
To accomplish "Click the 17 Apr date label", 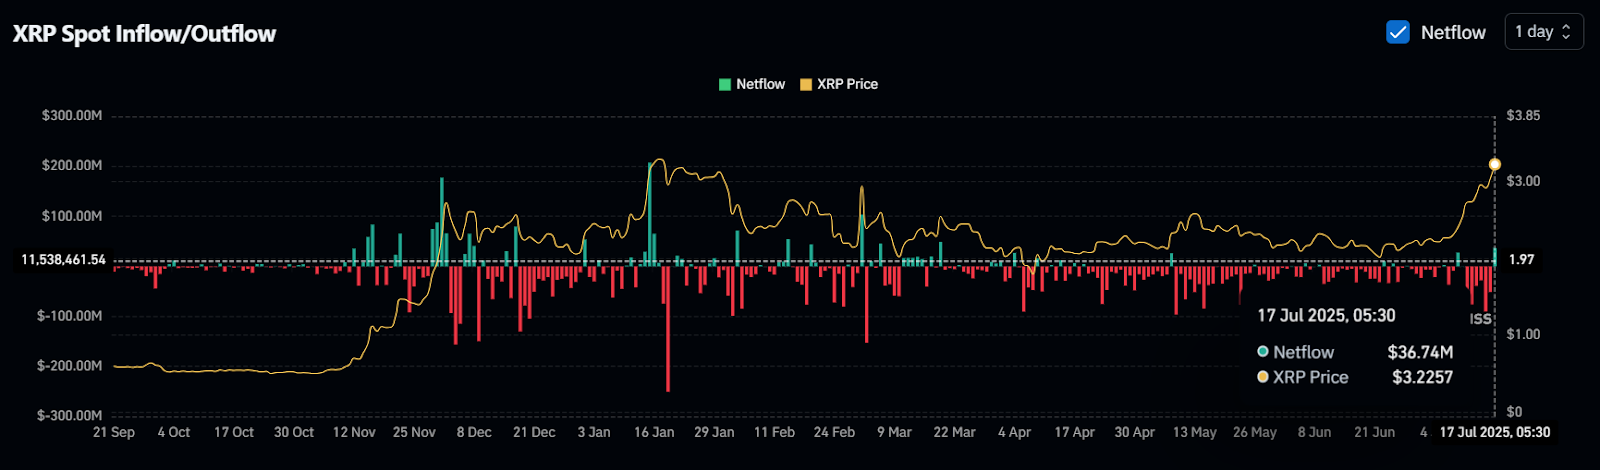I will [1074, 433].
